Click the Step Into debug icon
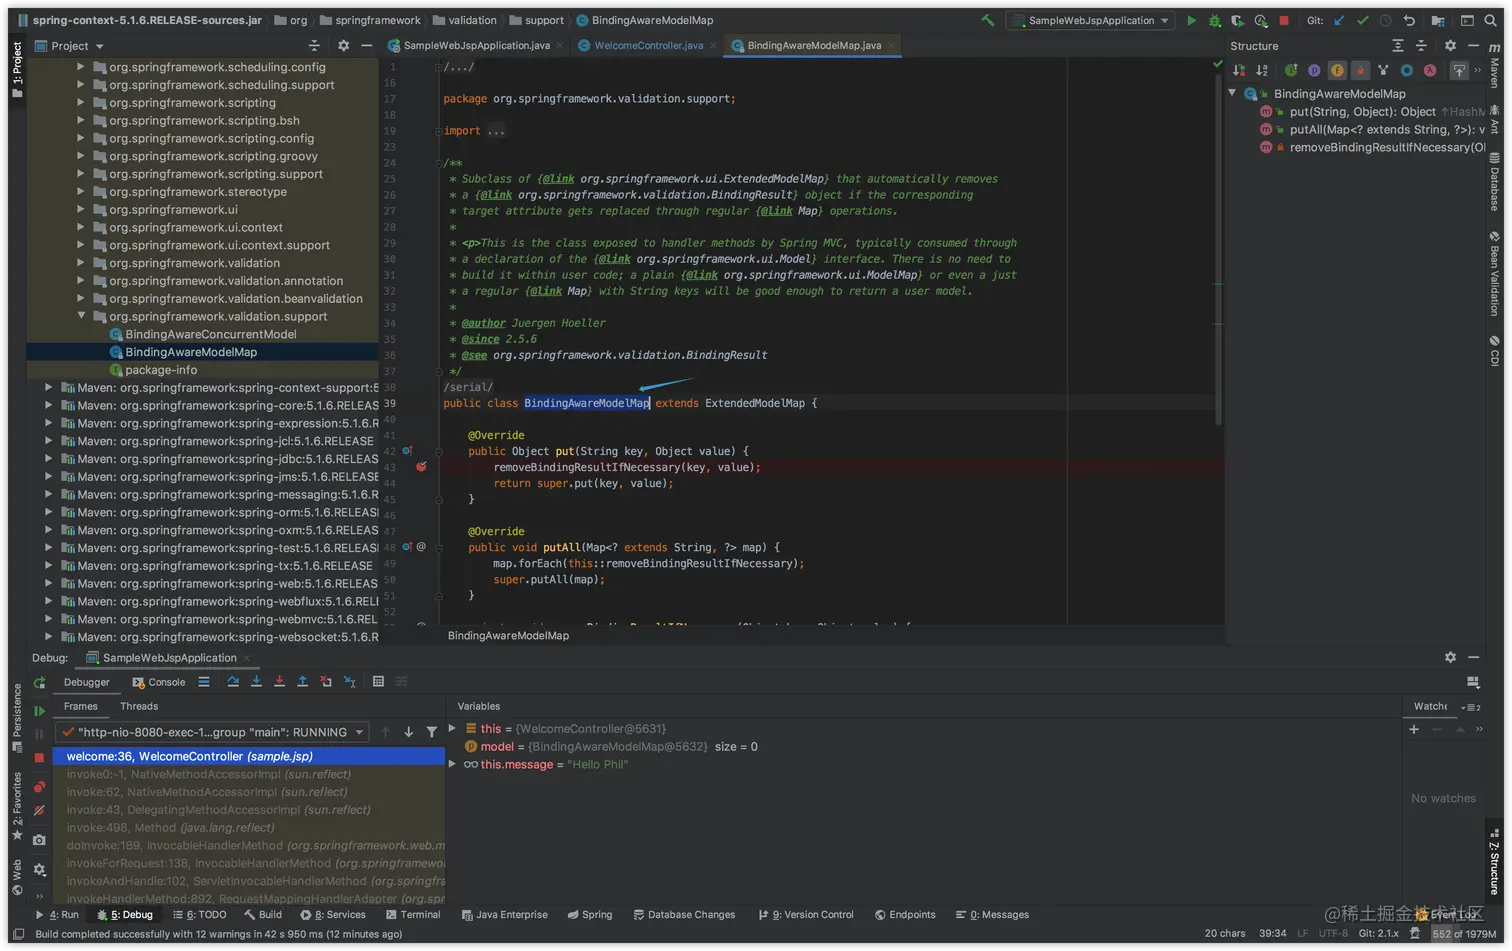Screen dimensions: 1512x951 point(256,682)
